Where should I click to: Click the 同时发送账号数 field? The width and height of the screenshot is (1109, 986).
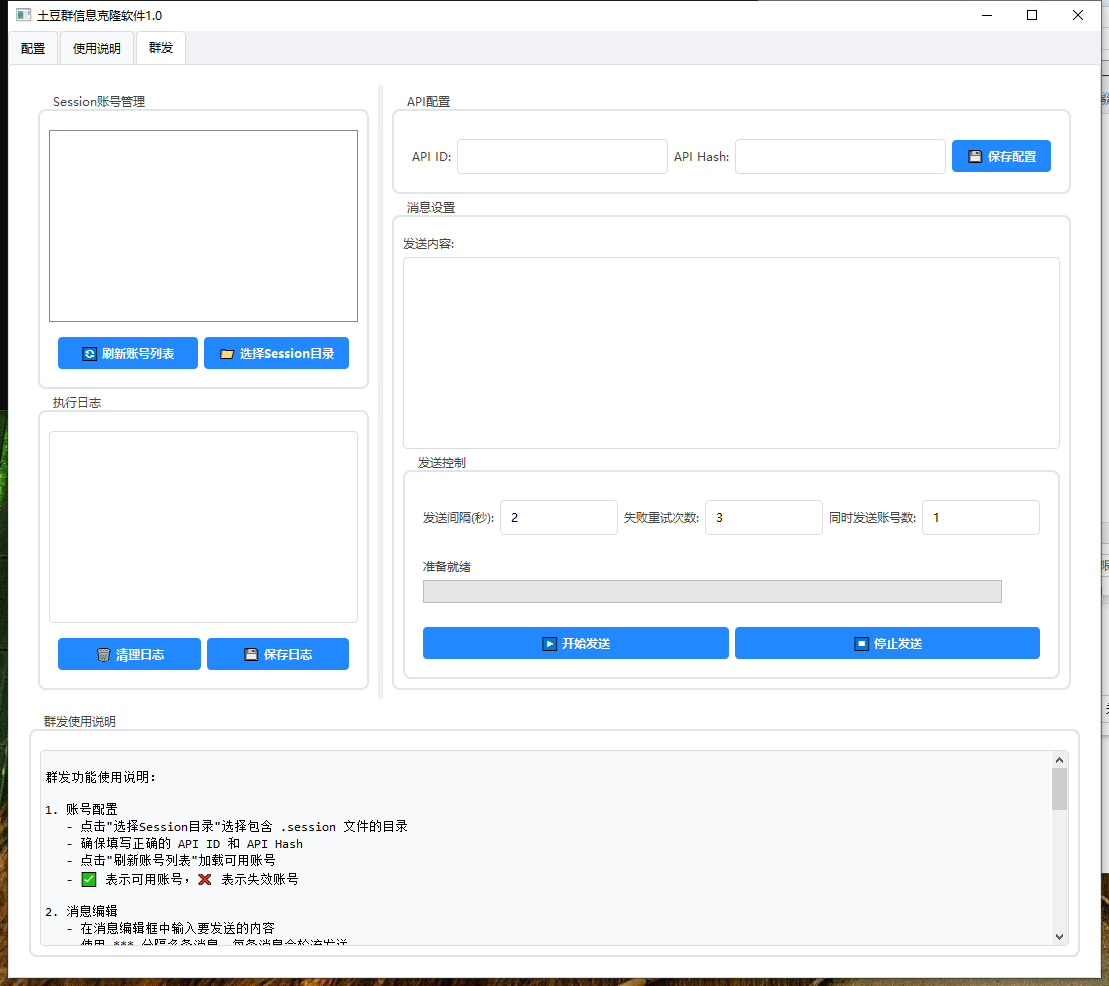pyautogui.click(x=980, y=518)
